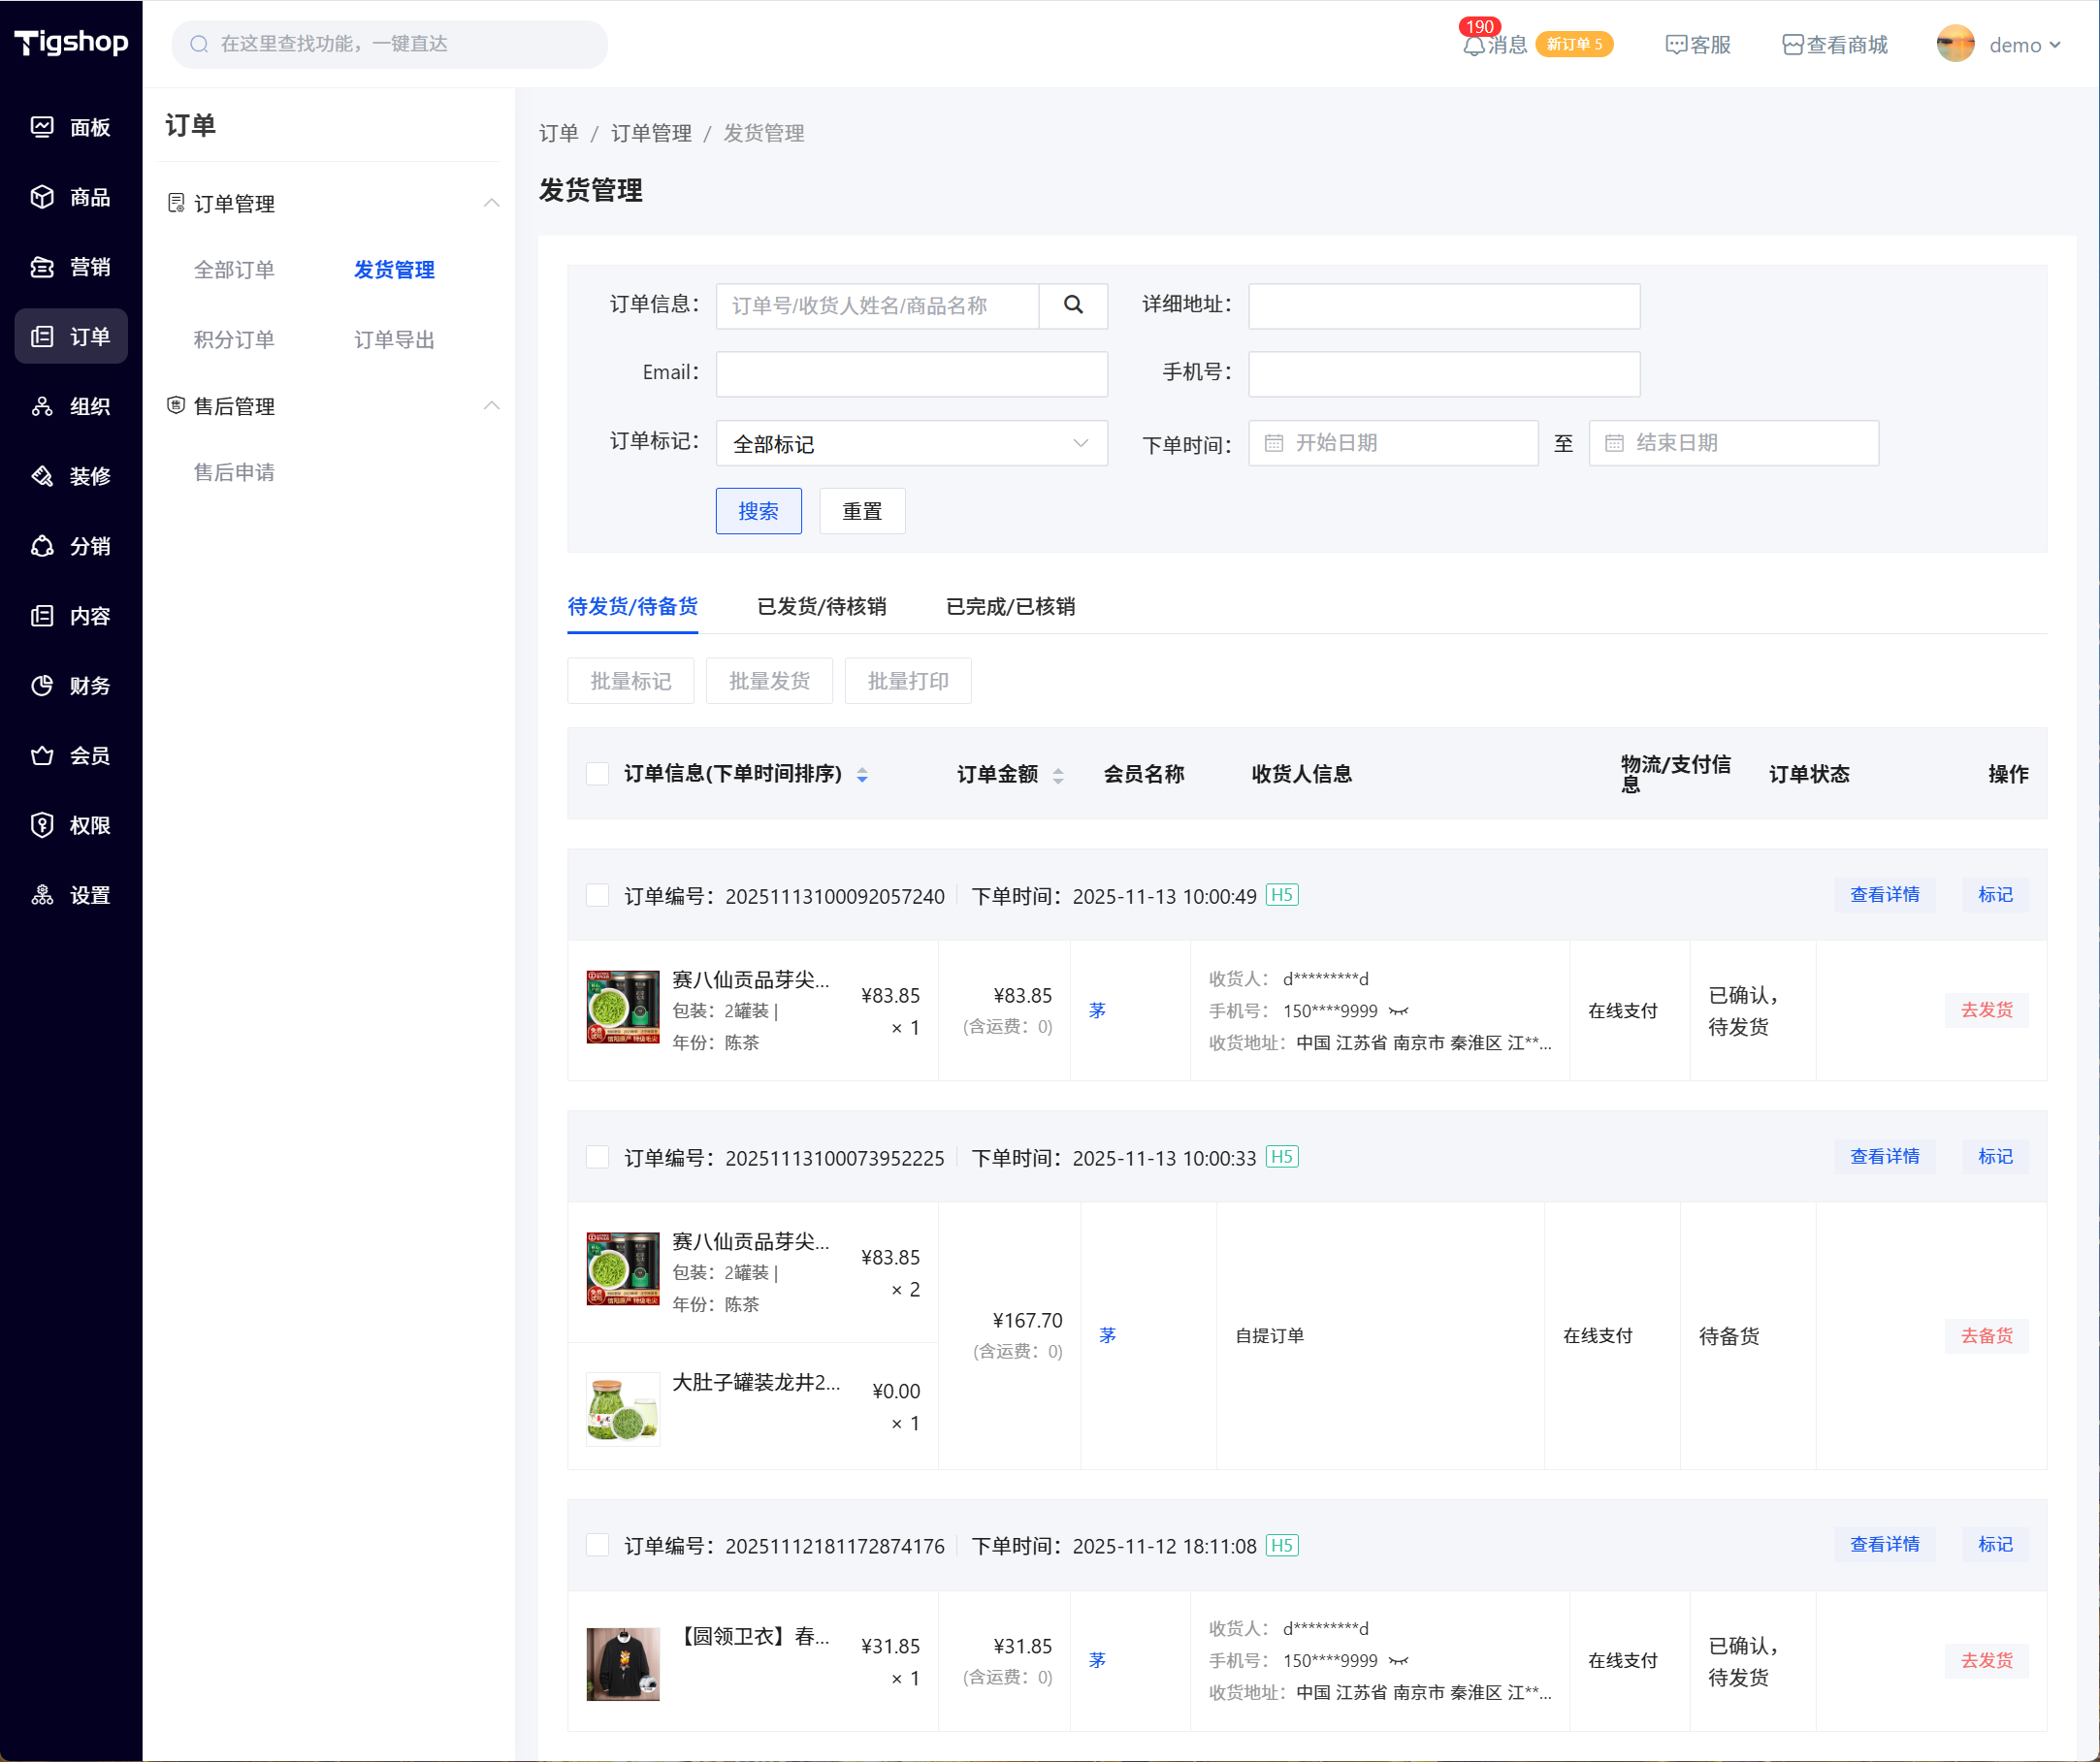2100x1762 pixels.
Task: Check order 20251113100073952225 checkbox
Action: point(597,1157)
